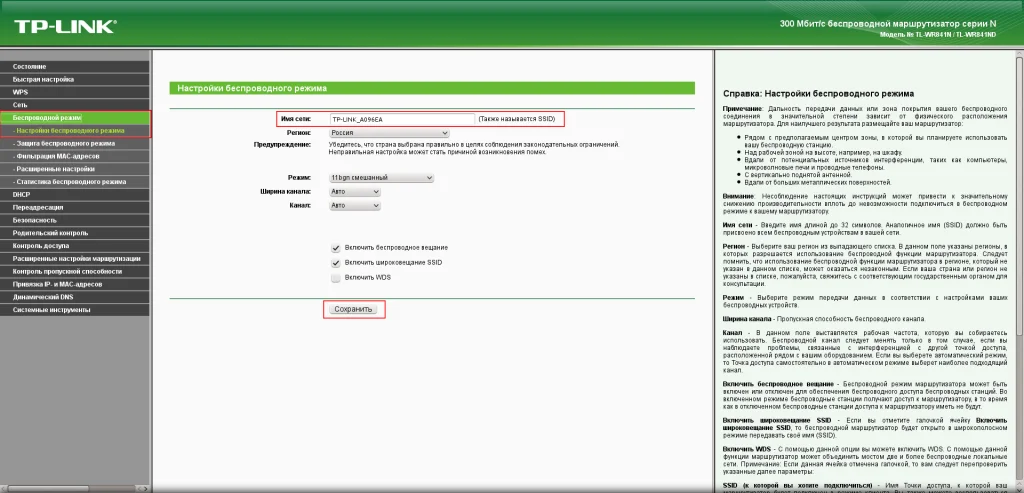Enable the Включить WDS checkbox
1024x493 pixels.
tap(336, 278)
